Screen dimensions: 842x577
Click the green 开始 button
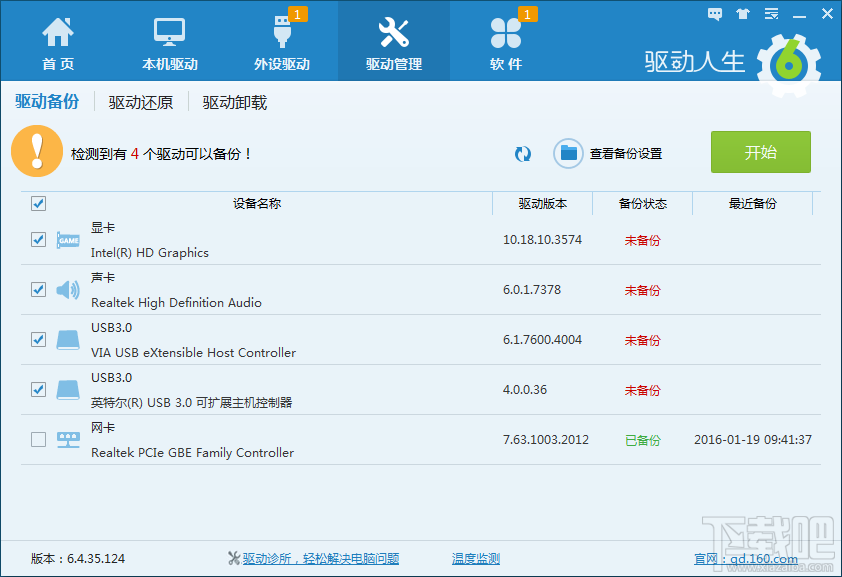click(760, 152)
